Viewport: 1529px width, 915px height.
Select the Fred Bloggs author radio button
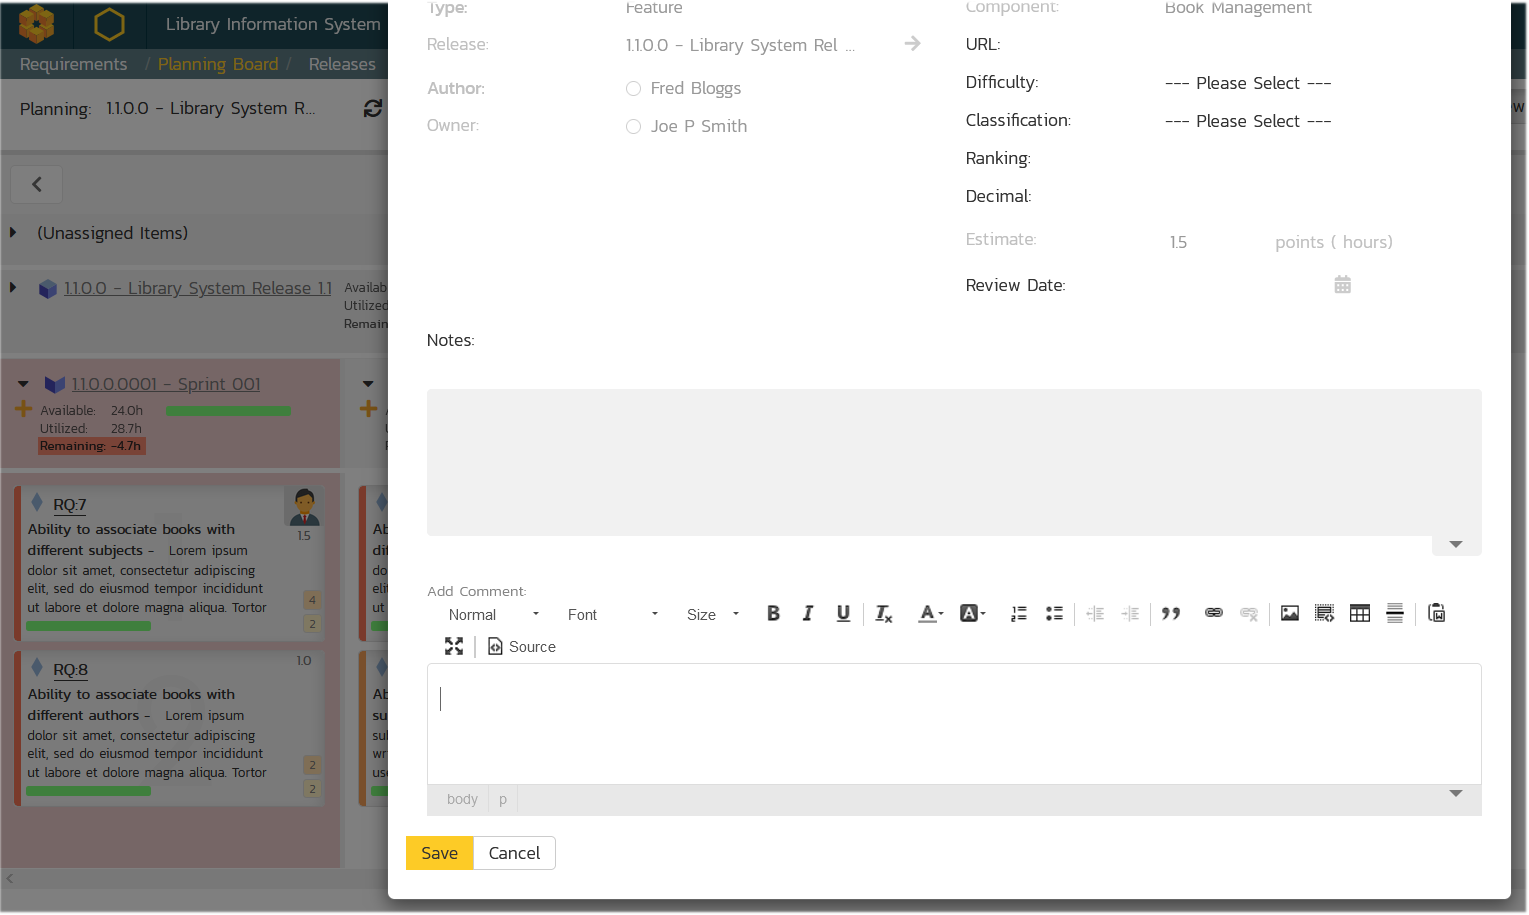click(x=633, y=89)
